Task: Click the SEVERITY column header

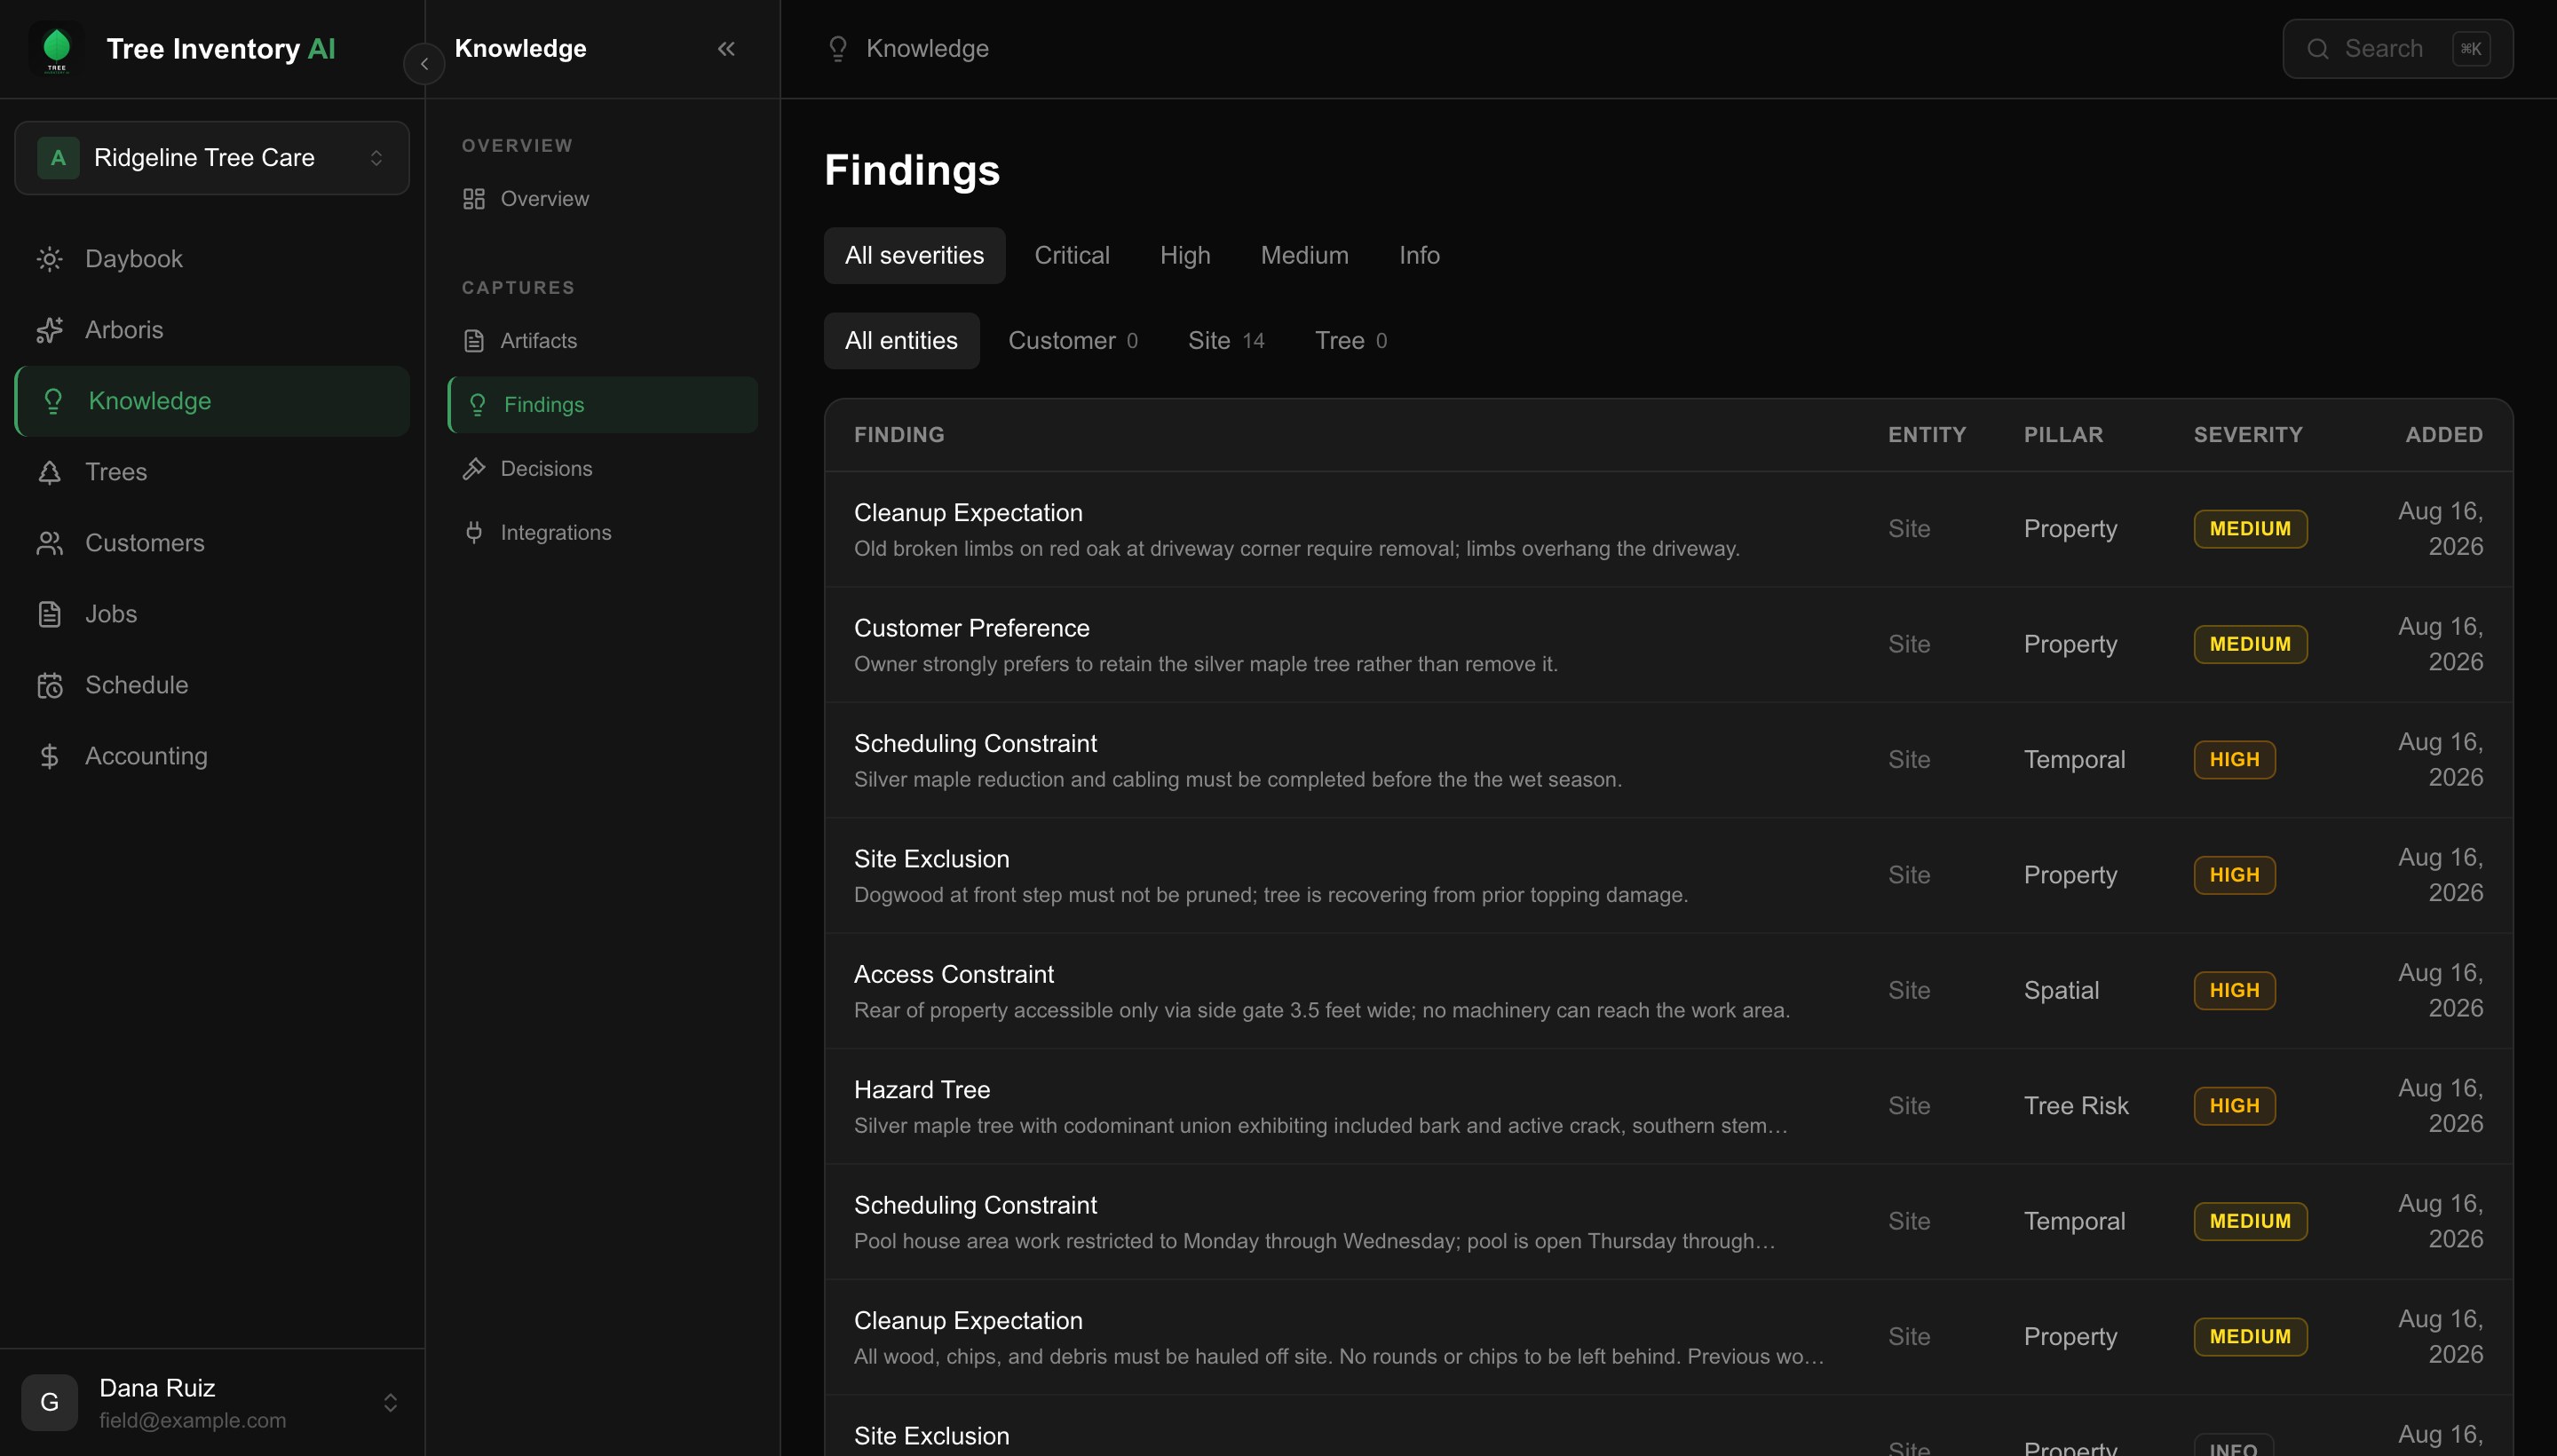Action: click(2247, 435)
